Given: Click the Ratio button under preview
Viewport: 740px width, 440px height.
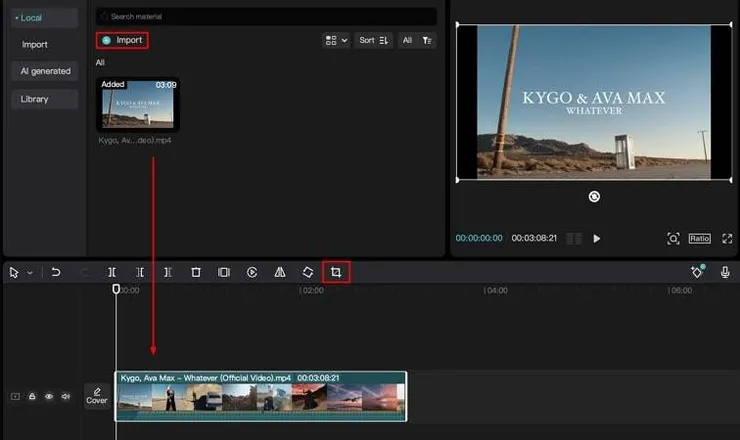Looking at the screenshot, I should 699,239.
